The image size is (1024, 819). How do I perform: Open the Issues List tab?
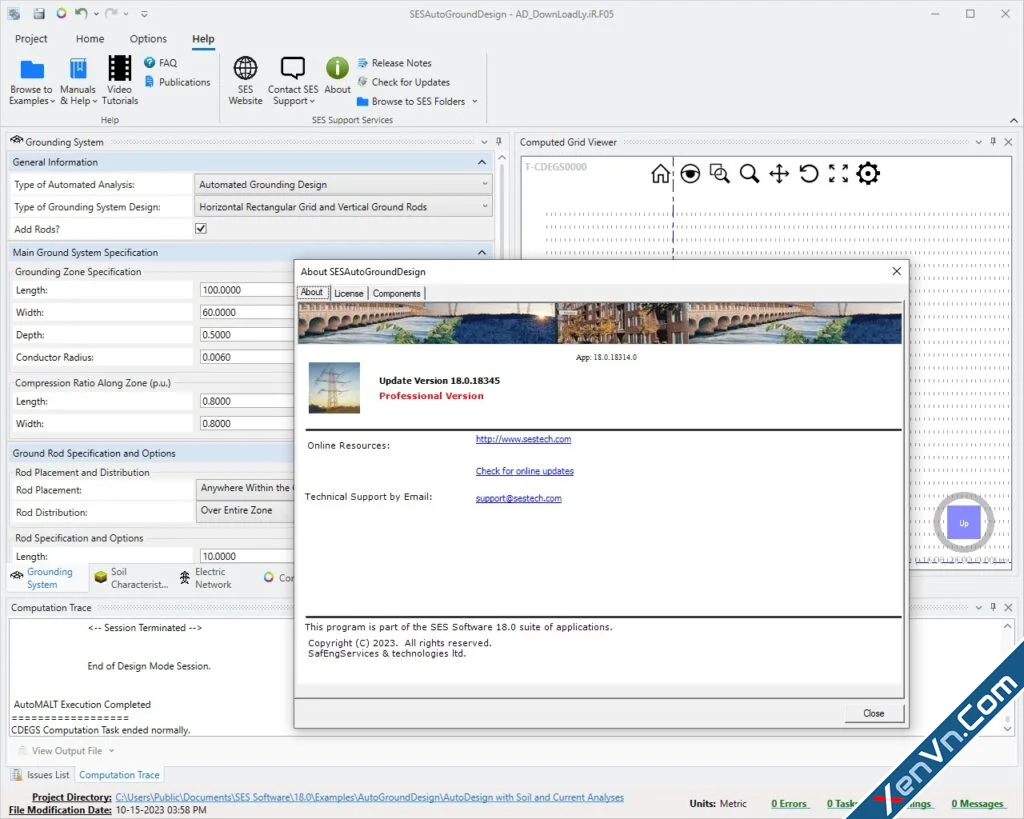40,775
